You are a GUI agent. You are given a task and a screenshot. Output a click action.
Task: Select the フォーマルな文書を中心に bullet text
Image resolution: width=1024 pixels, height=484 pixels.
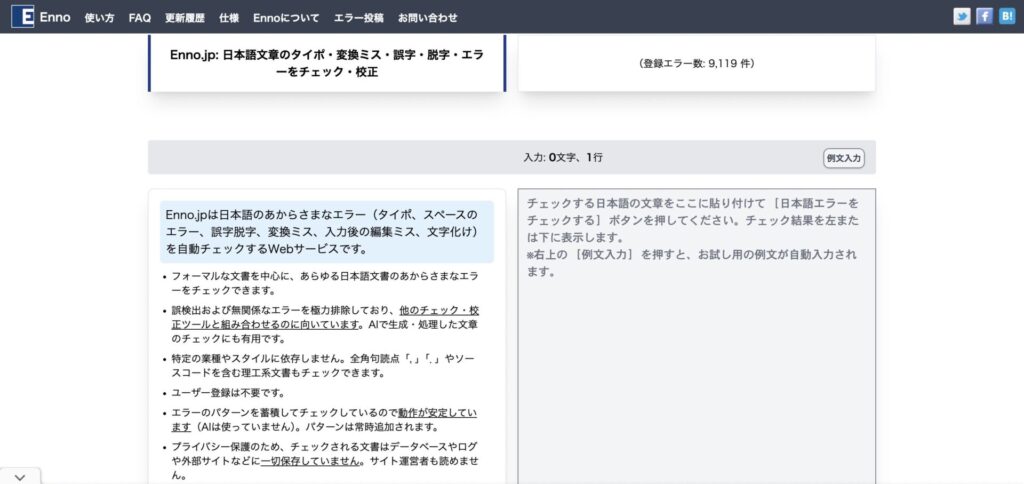pyautogui.click(x=324, y=283)
